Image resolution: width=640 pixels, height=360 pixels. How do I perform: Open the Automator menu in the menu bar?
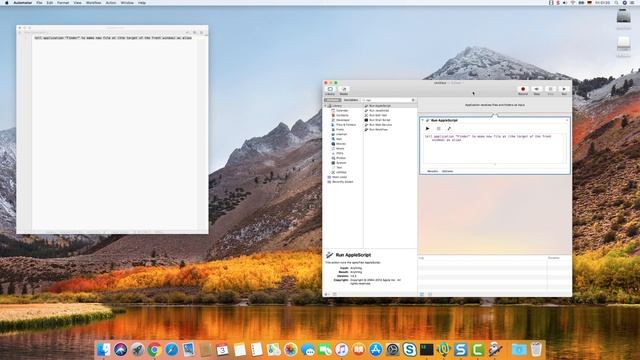click(x=22, y=3)
